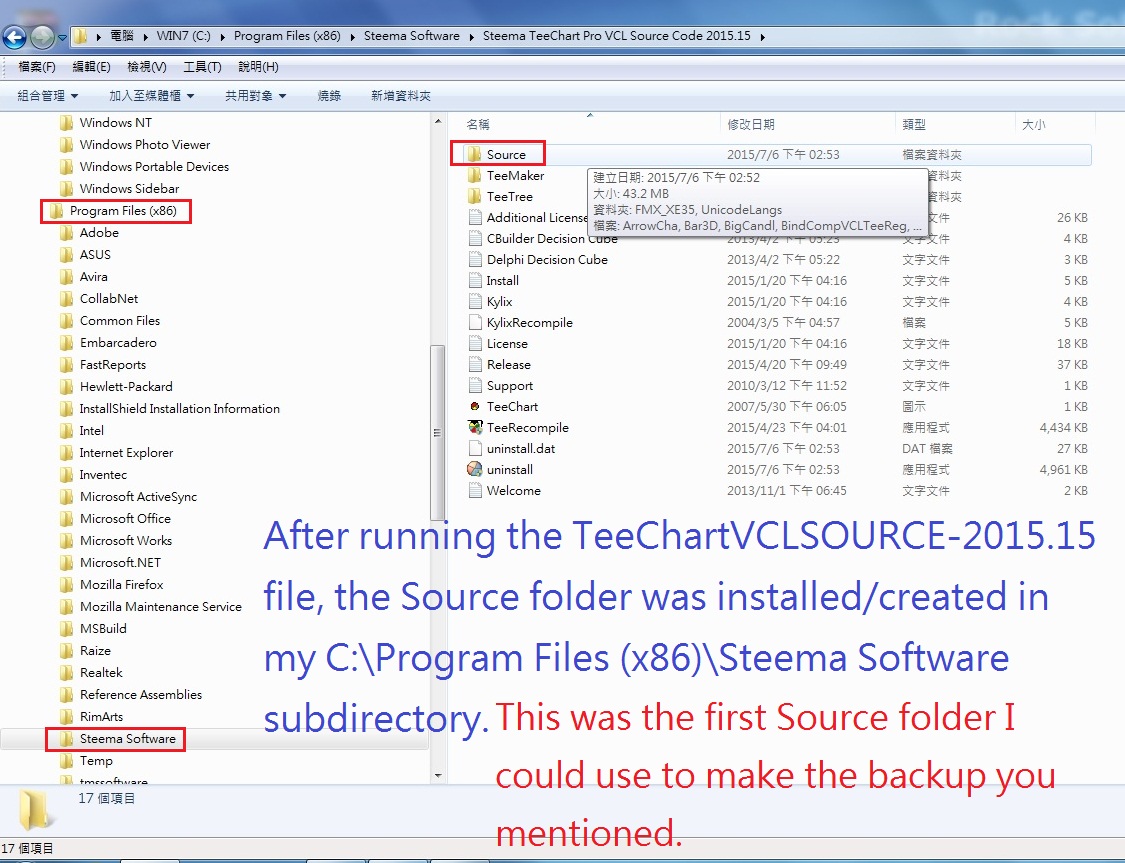This screenshot has height=863, width=1125.
Task: Click the RimArts folder icon in tree
Action: tap(67, 717)
